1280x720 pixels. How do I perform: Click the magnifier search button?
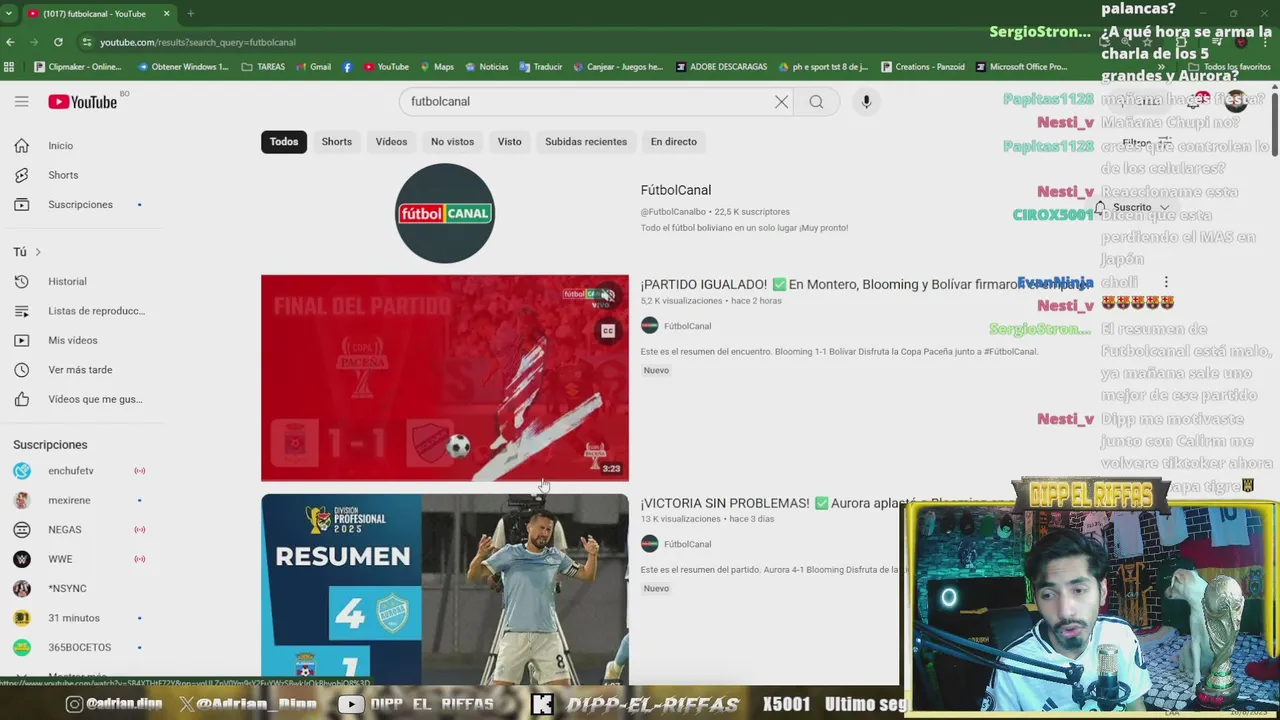816,101
